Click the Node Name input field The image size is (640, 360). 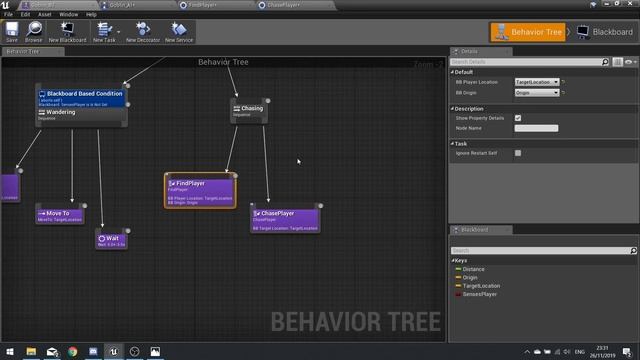(536, 128)
